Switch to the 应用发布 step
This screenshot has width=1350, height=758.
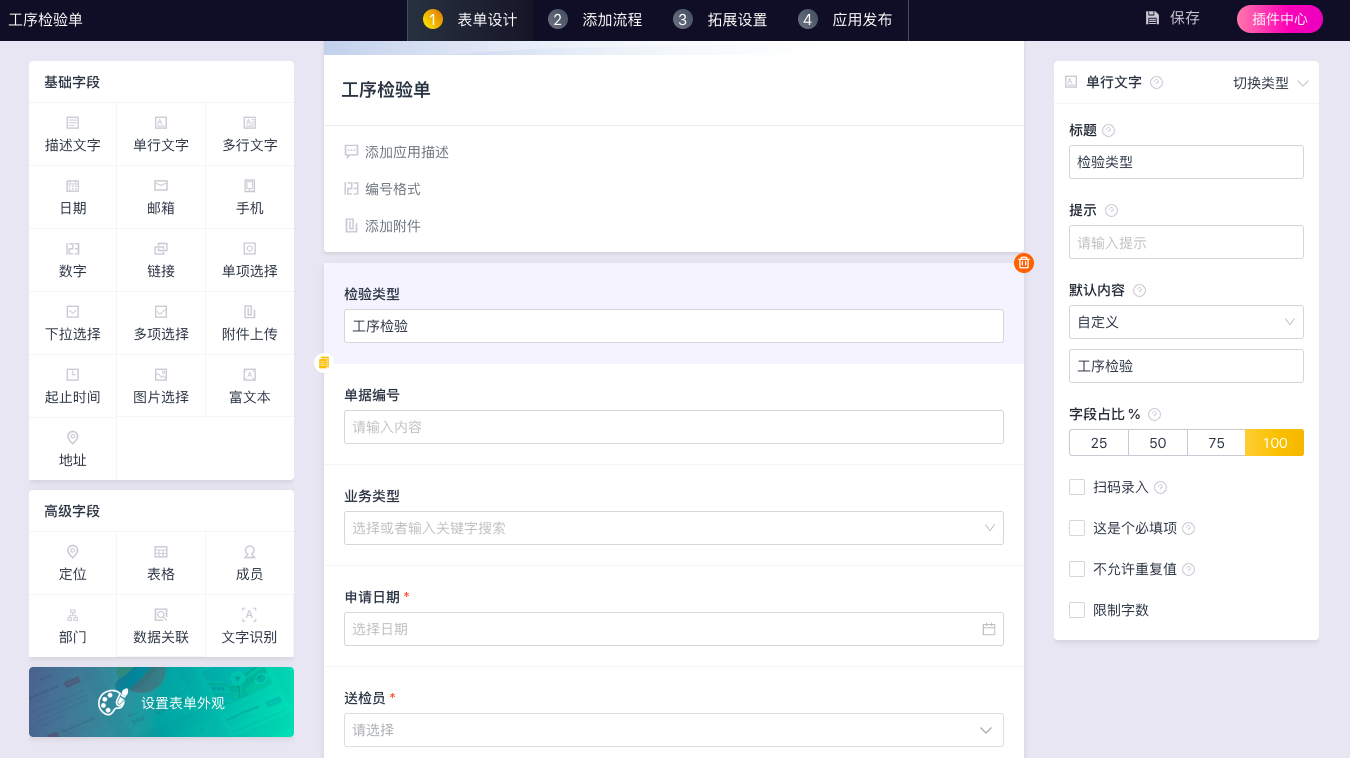846,19
